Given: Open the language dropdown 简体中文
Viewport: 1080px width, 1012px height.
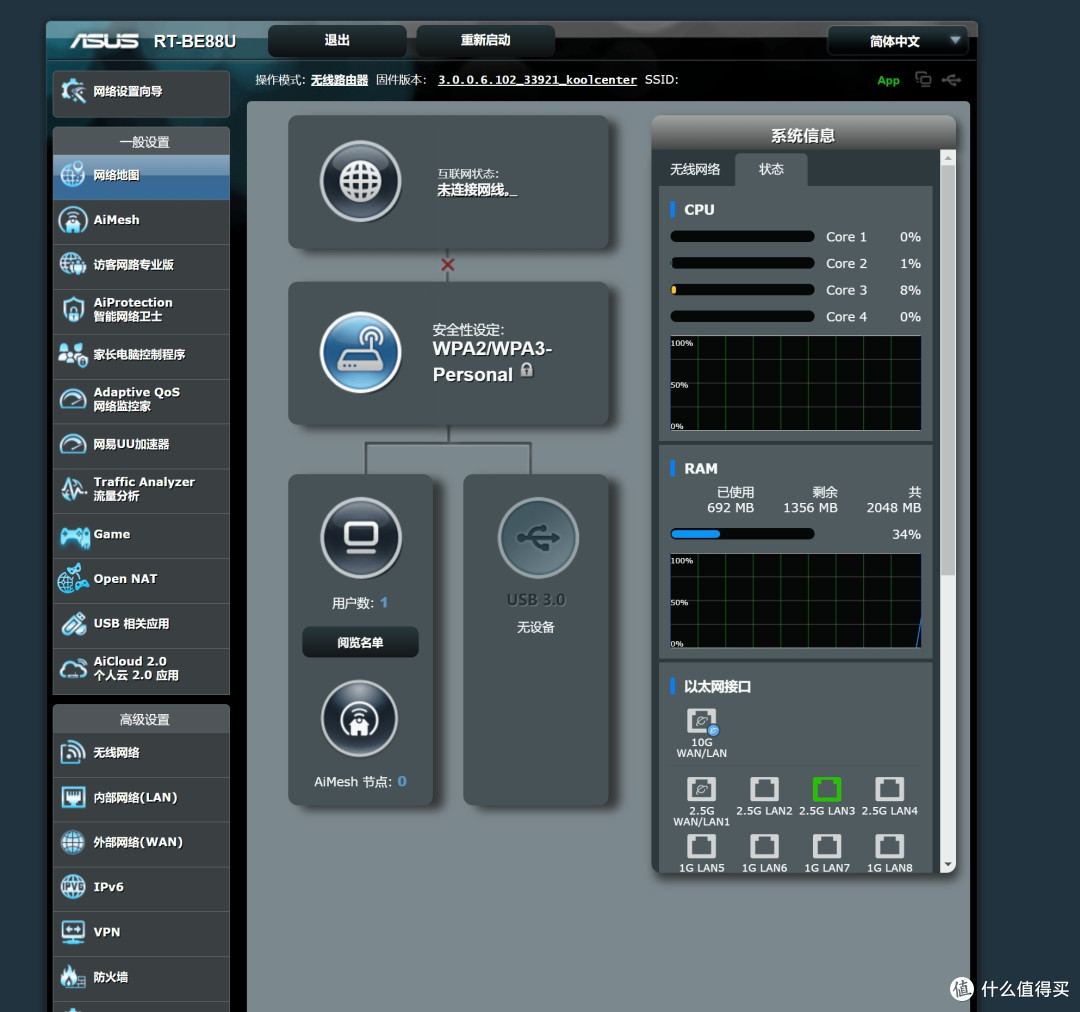Looking at the screenshot, I should coord(897,41).
